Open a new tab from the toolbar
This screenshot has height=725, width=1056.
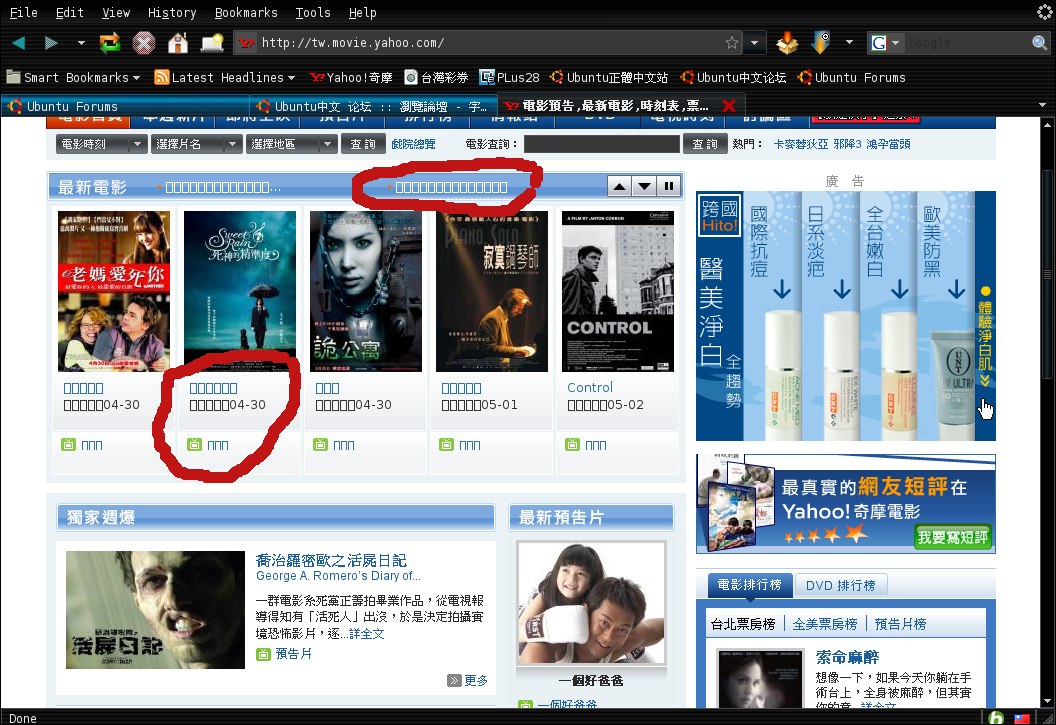click(x=212, y=43)
